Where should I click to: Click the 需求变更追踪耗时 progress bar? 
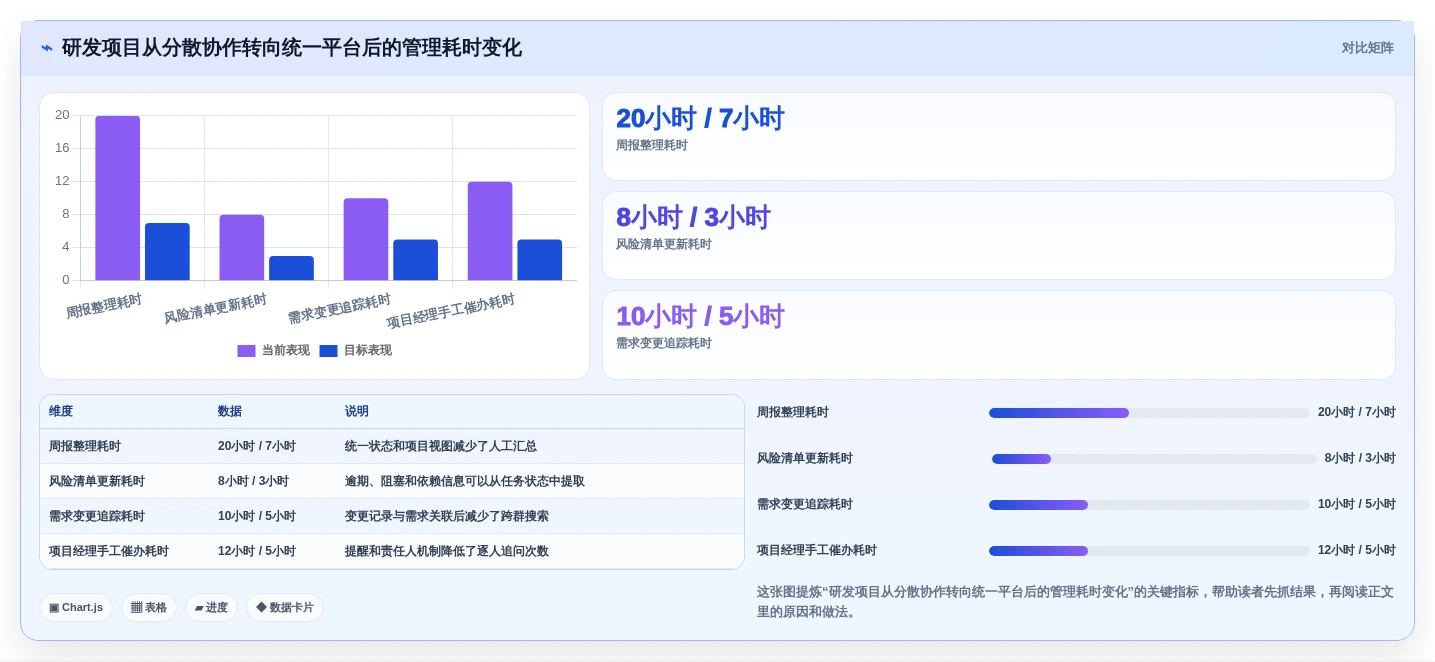click(x=1149, y=505)
